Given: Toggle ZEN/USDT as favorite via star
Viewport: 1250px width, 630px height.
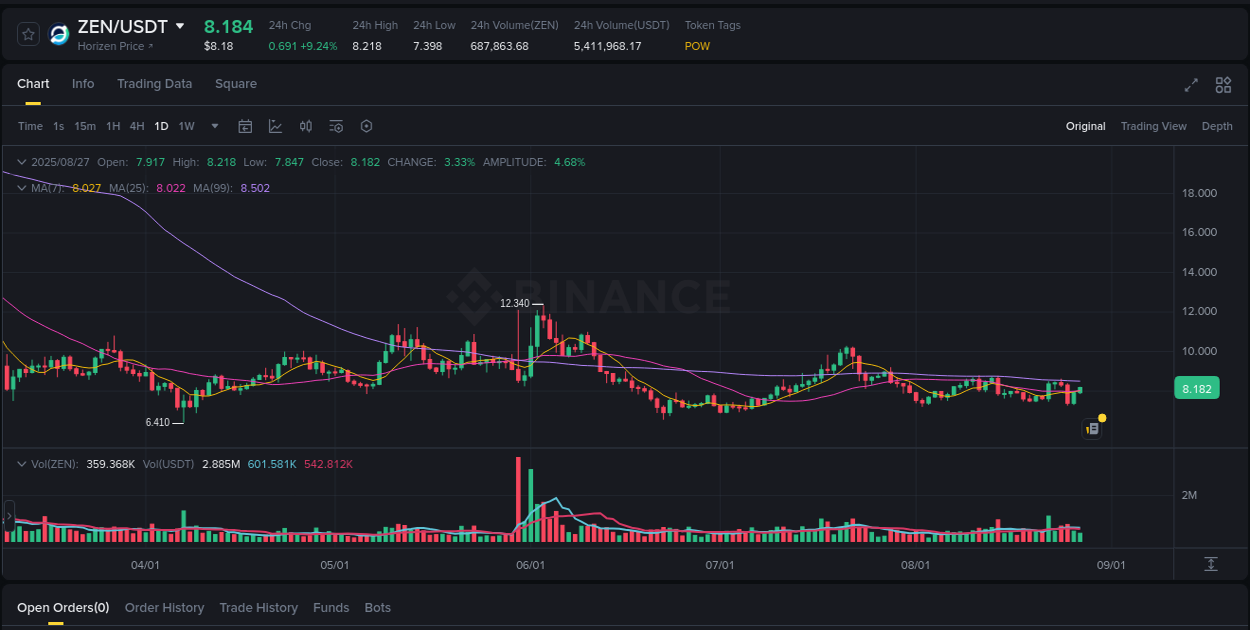Looking at the screenshot, I should pyautogui.click(x=28, y=33).
